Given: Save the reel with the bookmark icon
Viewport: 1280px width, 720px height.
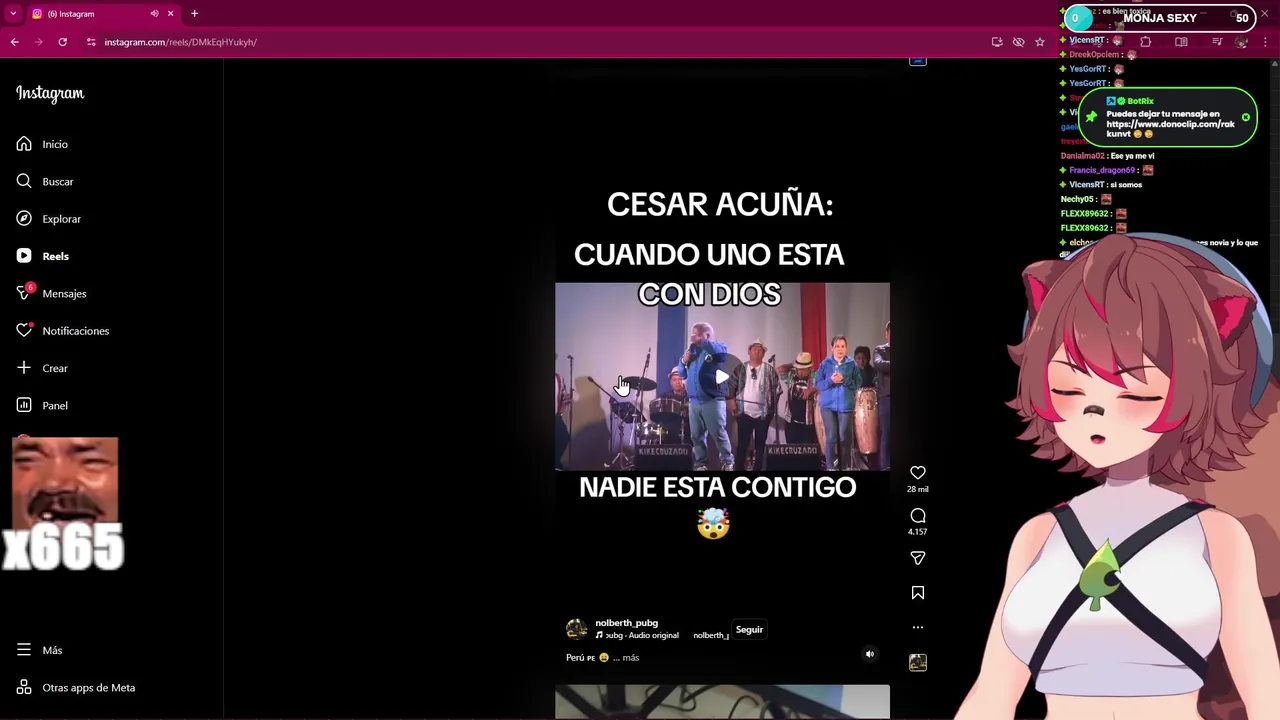Looking at the screenshot, I should click(918, 593).
